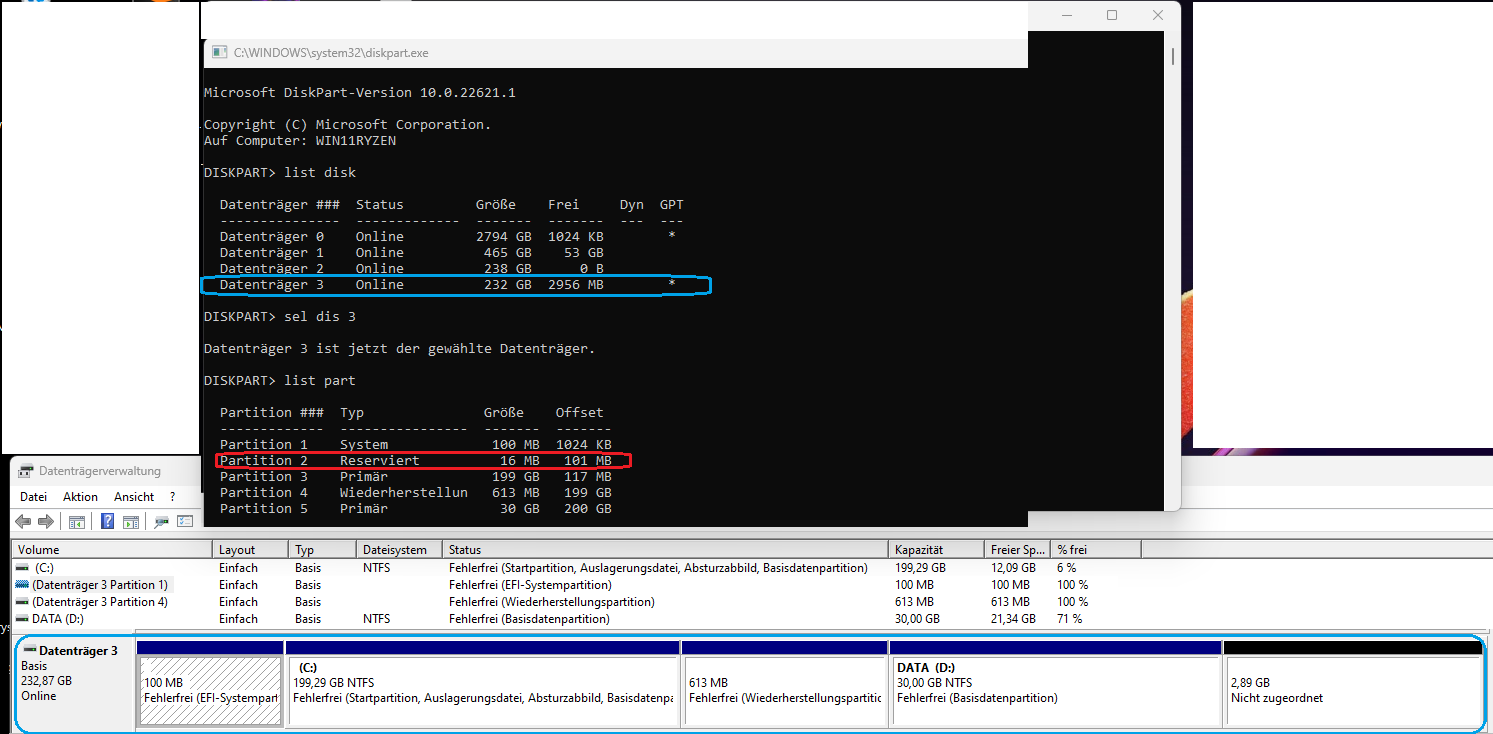Image resolution: width=1493 pixels, height=734 pixels.
Task: Click the checklist toolbar icon
Action: [185, 521]
